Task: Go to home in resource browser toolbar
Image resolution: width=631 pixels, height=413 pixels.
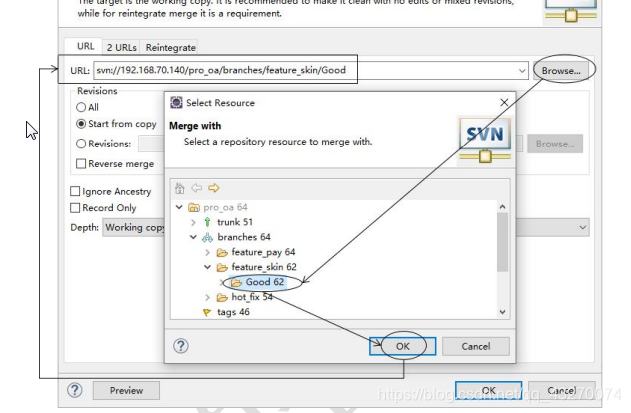Action: (179, 188)
